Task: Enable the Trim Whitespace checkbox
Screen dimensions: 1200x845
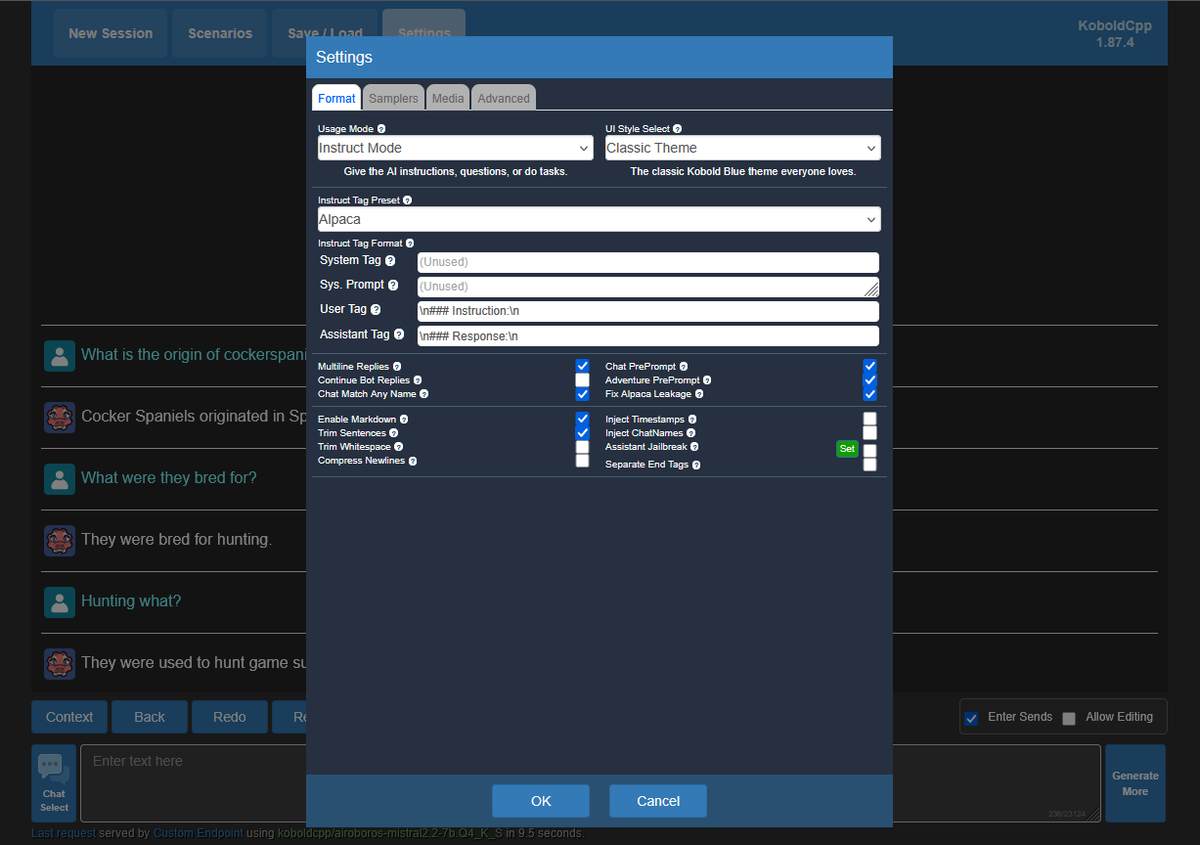Action: [x=582, y=447]
